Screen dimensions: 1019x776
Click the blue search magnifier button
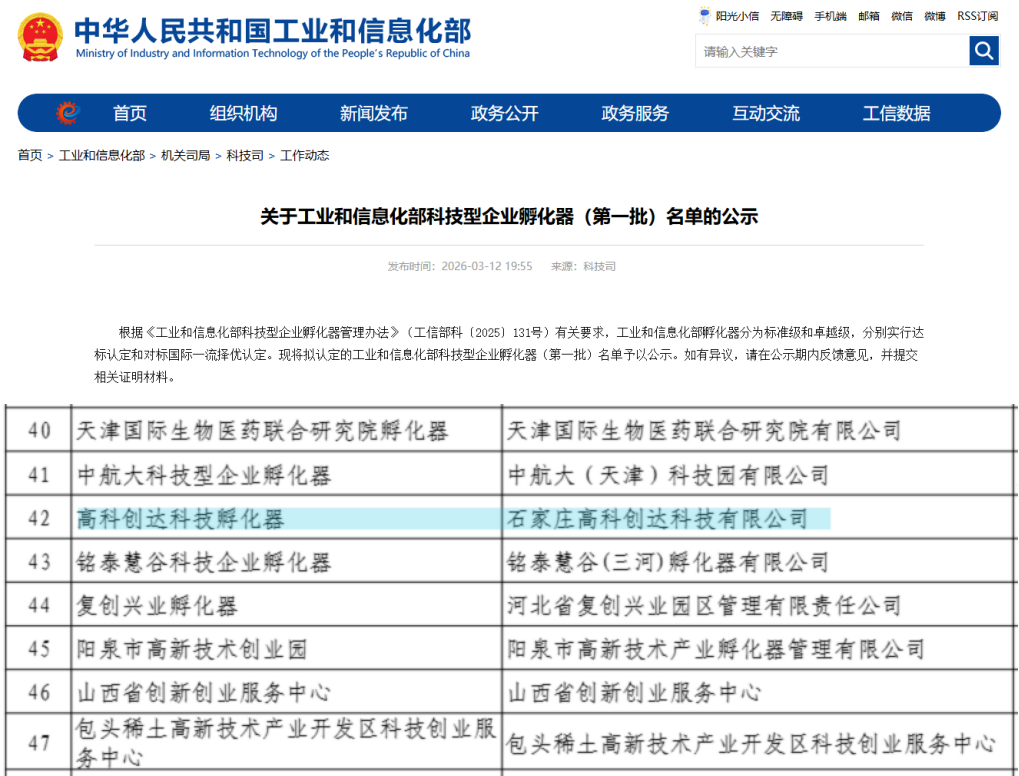(x=984, y=51)
